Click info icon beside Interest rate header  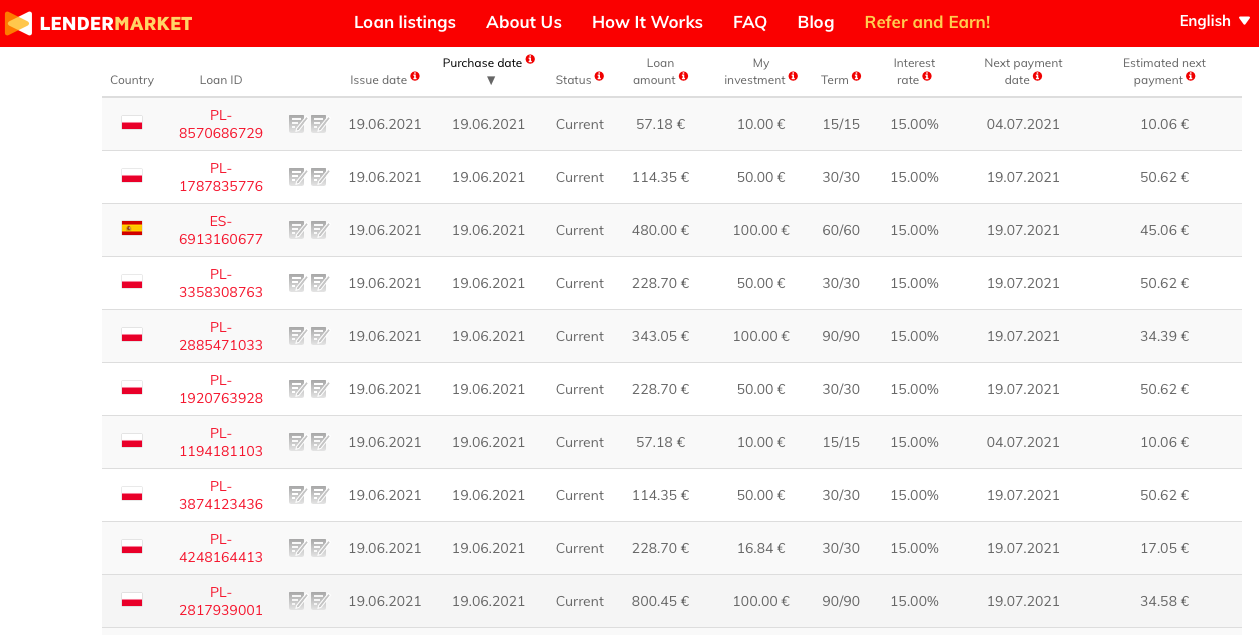tap(927, 76)
